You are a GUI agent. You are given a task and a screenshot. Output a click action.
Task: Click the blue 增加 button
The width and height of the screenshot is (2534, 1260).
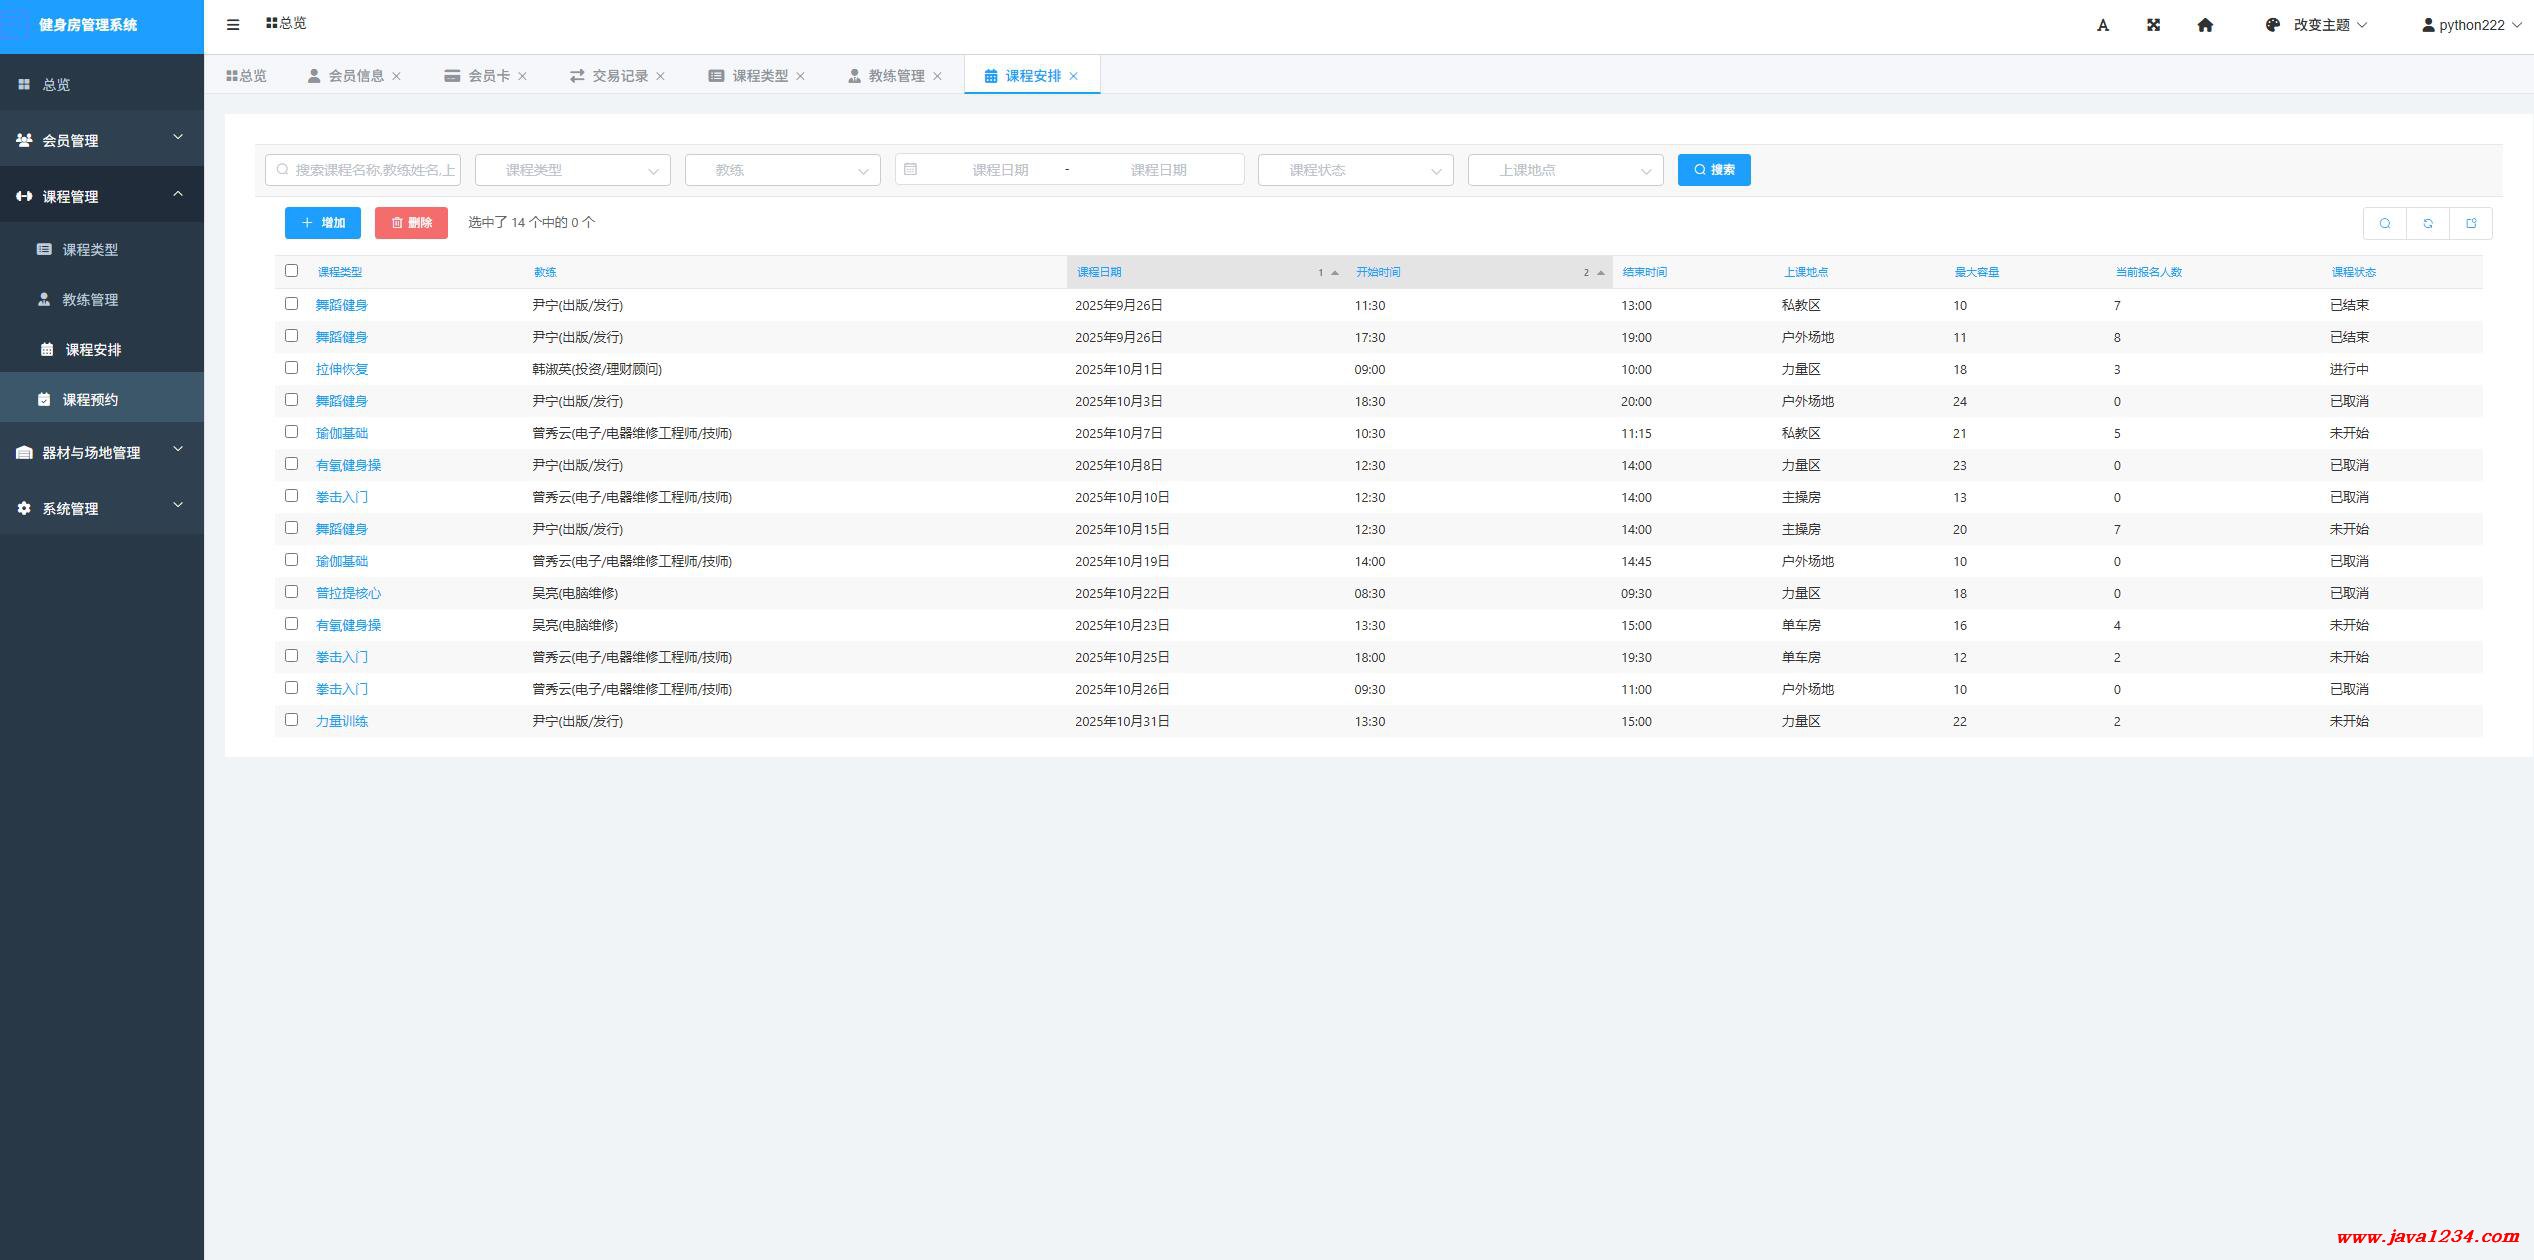(x=322, y=223)
